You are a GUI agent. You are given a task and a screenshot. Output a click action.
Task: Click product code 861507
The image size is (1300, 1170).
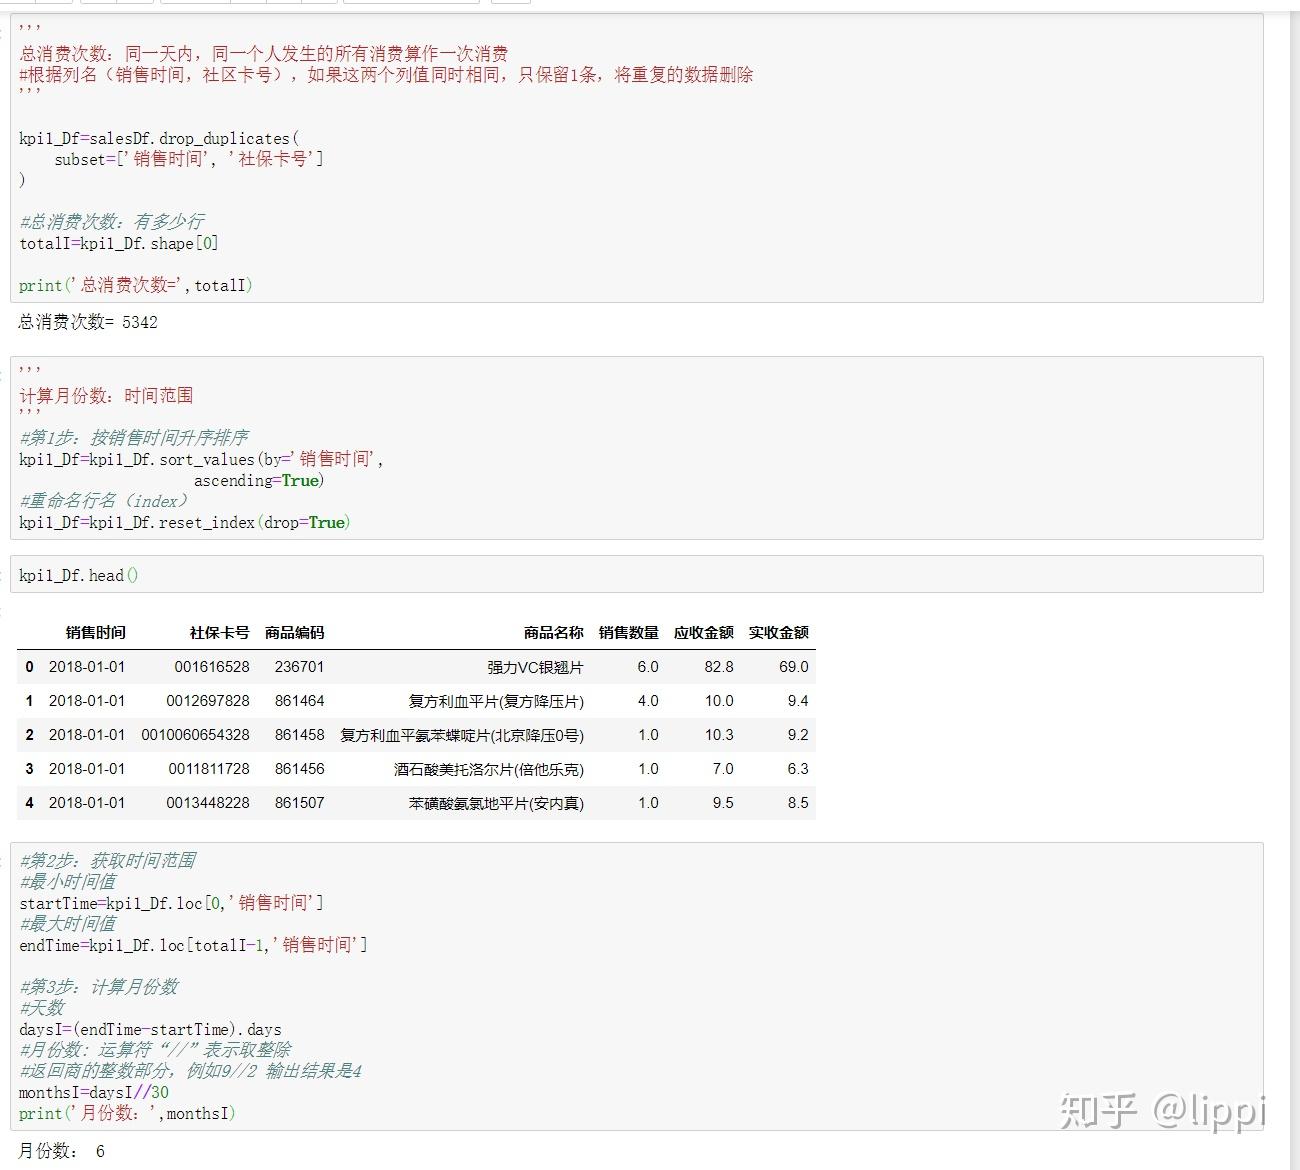tap(300, 803)
